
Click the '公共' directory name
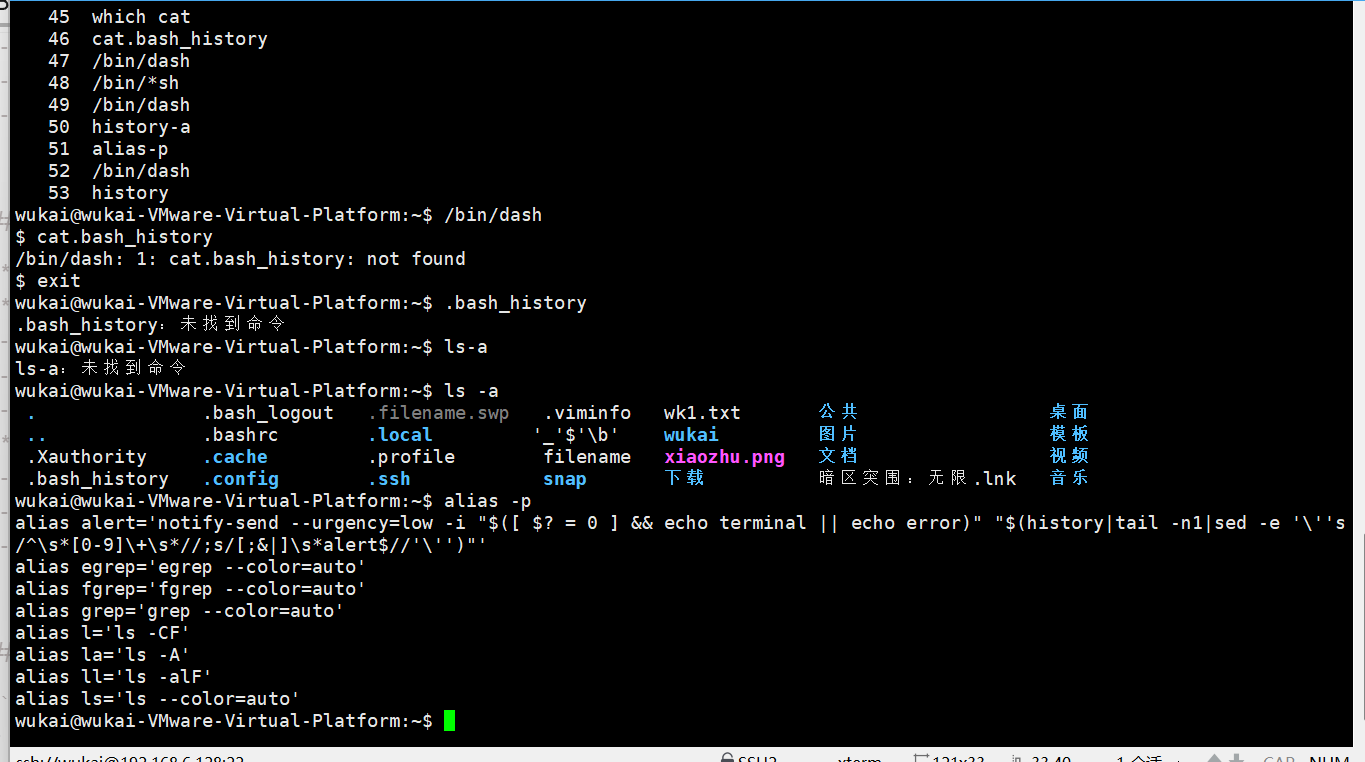pos(838,413)
